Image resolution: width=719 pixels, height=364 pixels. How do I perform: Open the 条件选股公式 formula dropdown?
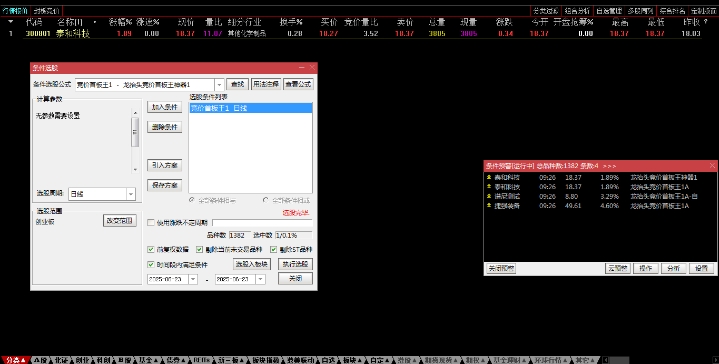click(x=219, y=85)
